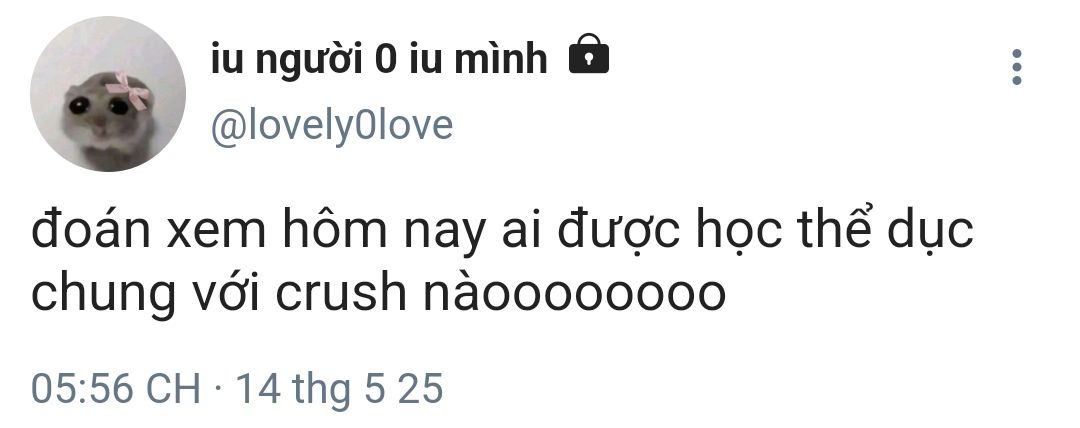Click the hamster's eyes in the avatar

point(98,106)
